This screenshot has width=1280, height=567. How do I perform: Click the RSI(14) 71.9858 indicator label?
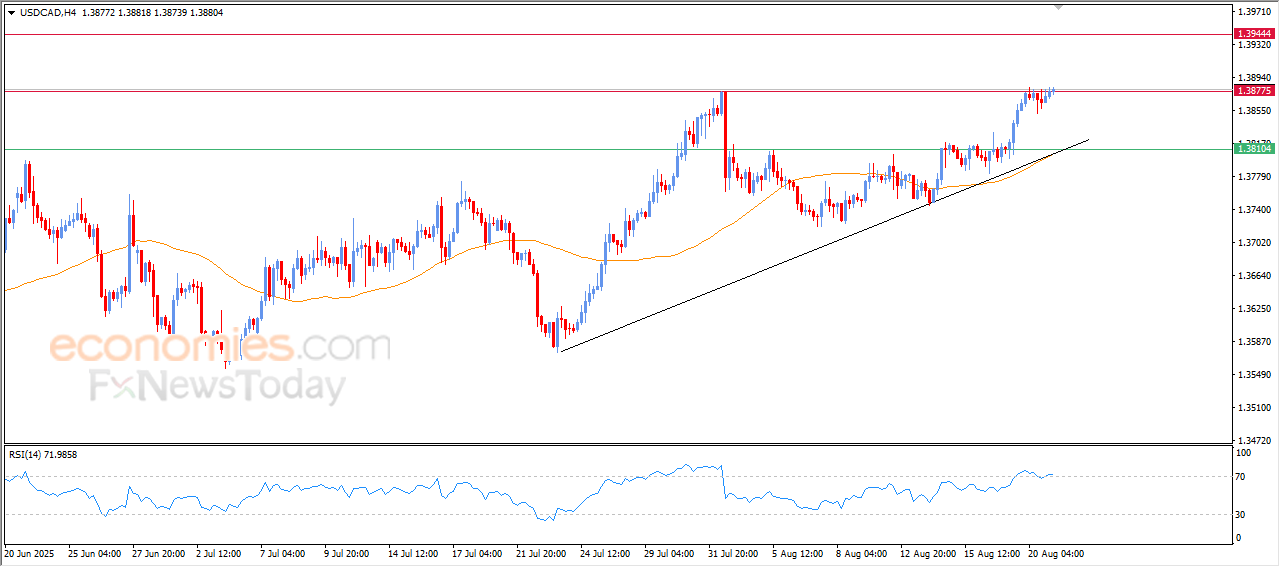click(x=43, y=455)
